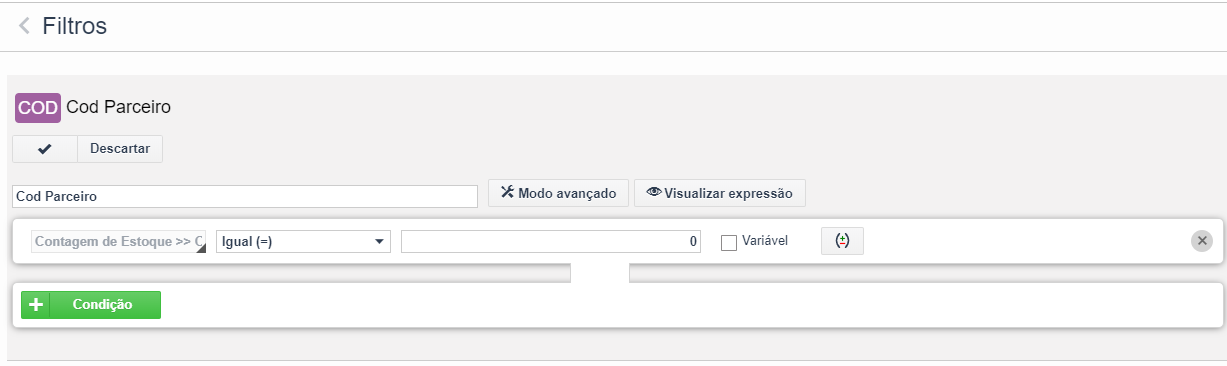Image resolution: width=1227 pixels, height=366 pixels.
Task: Click the purple COD badge
Action: point(38,107)
